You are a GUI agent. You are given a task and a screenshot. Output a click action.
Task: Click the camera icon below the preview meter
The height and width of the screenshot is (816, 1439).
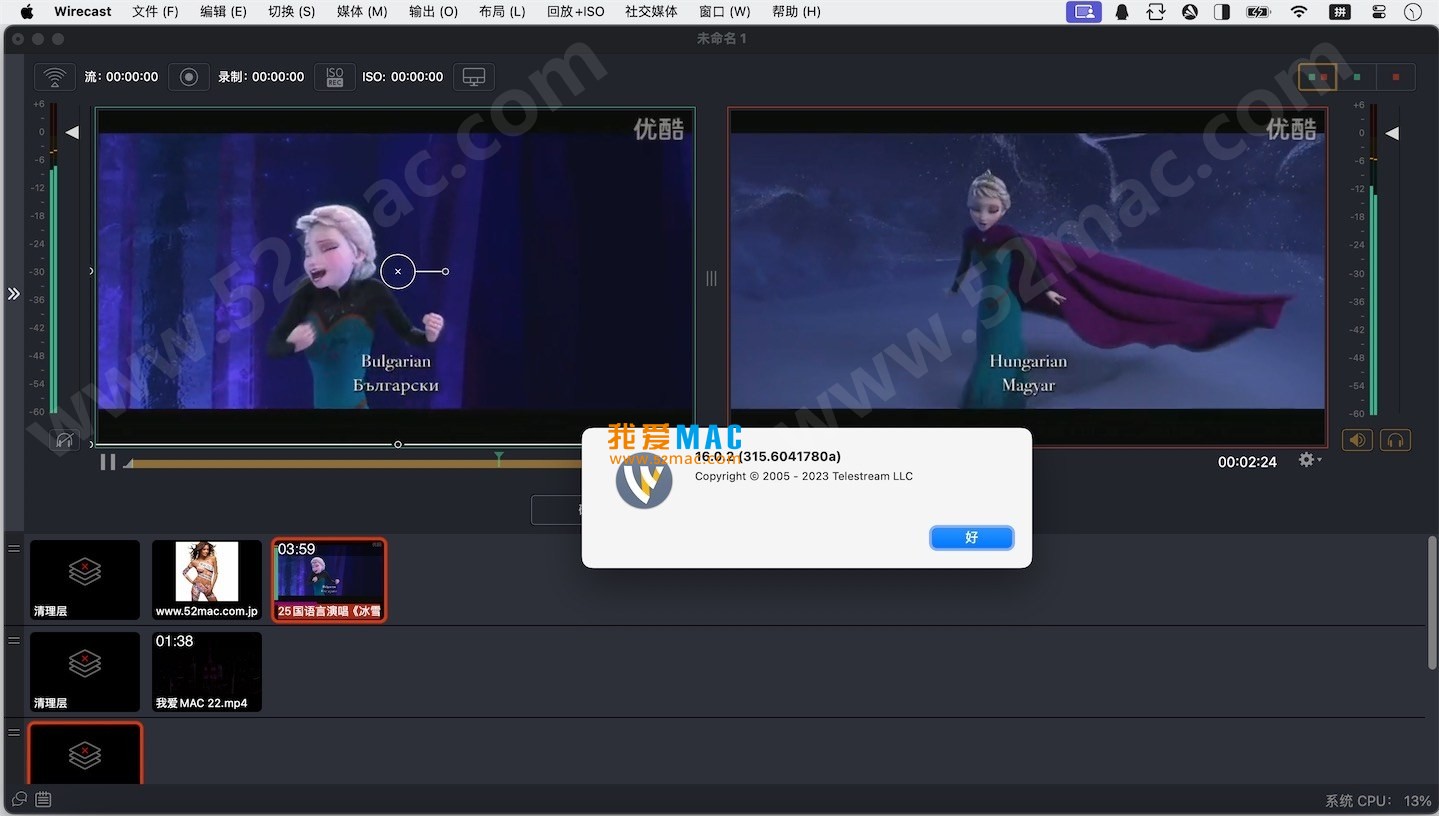coord(64,439)
